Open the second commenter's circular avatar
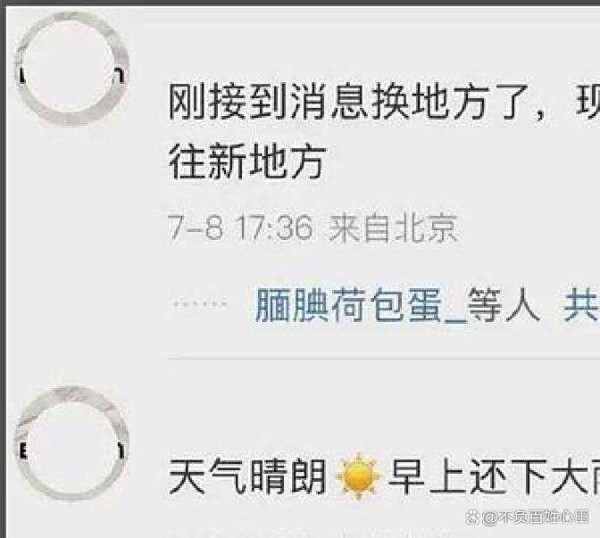 pos(72,444)
